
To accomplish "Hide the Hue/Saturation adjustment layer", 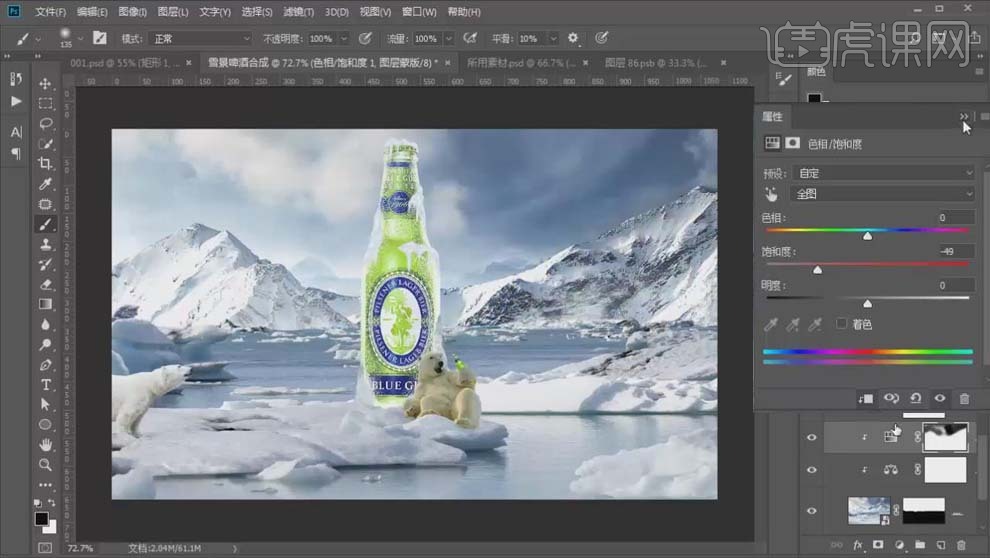I will (811, 436).
